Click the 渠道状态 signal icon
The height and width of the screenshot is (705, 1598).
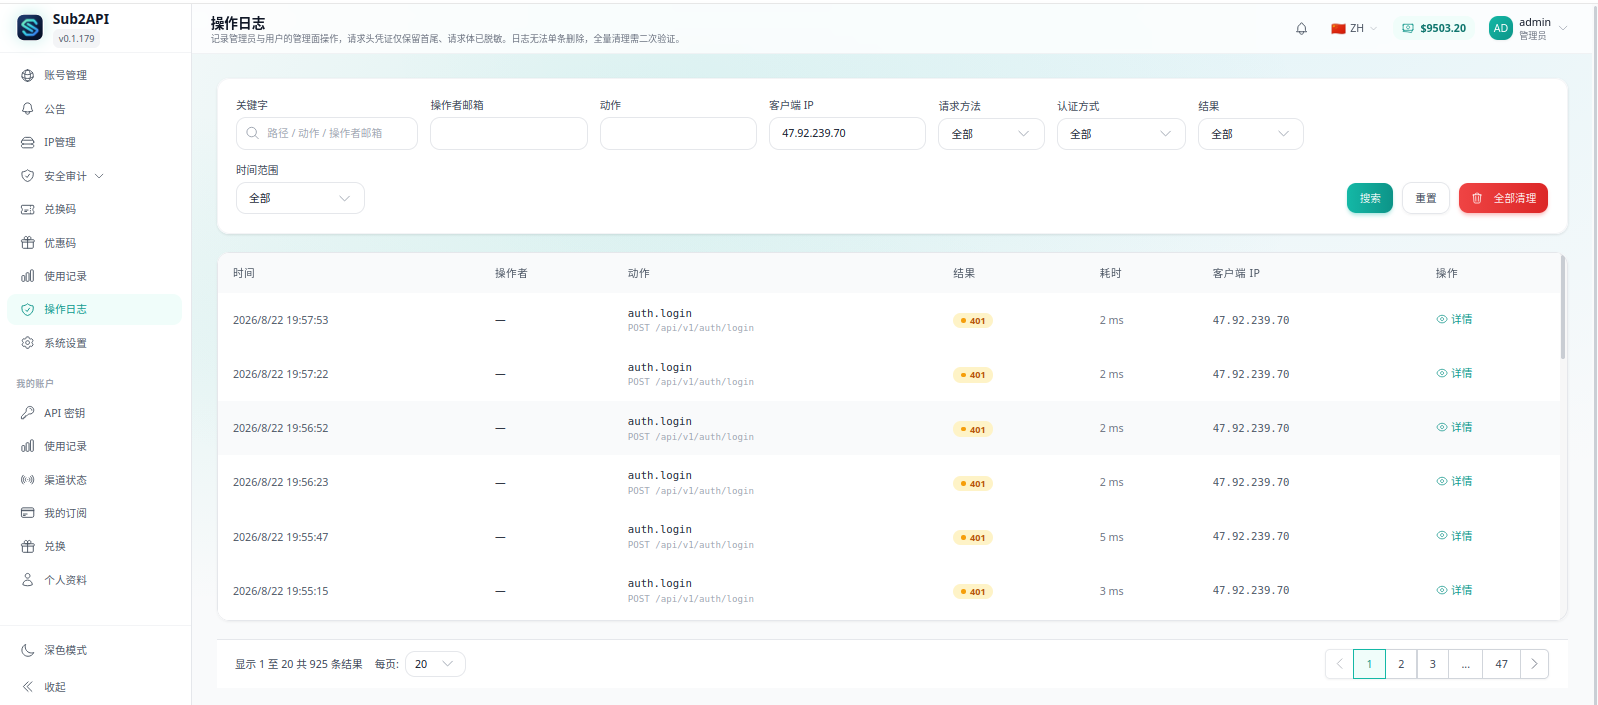[27, 480]
